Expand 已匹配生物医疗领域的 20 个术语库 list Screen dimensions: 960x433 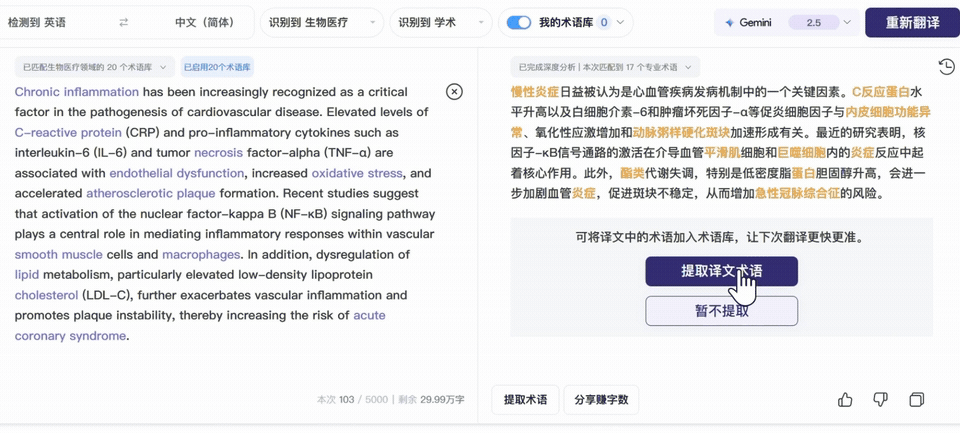pos(95,67)
